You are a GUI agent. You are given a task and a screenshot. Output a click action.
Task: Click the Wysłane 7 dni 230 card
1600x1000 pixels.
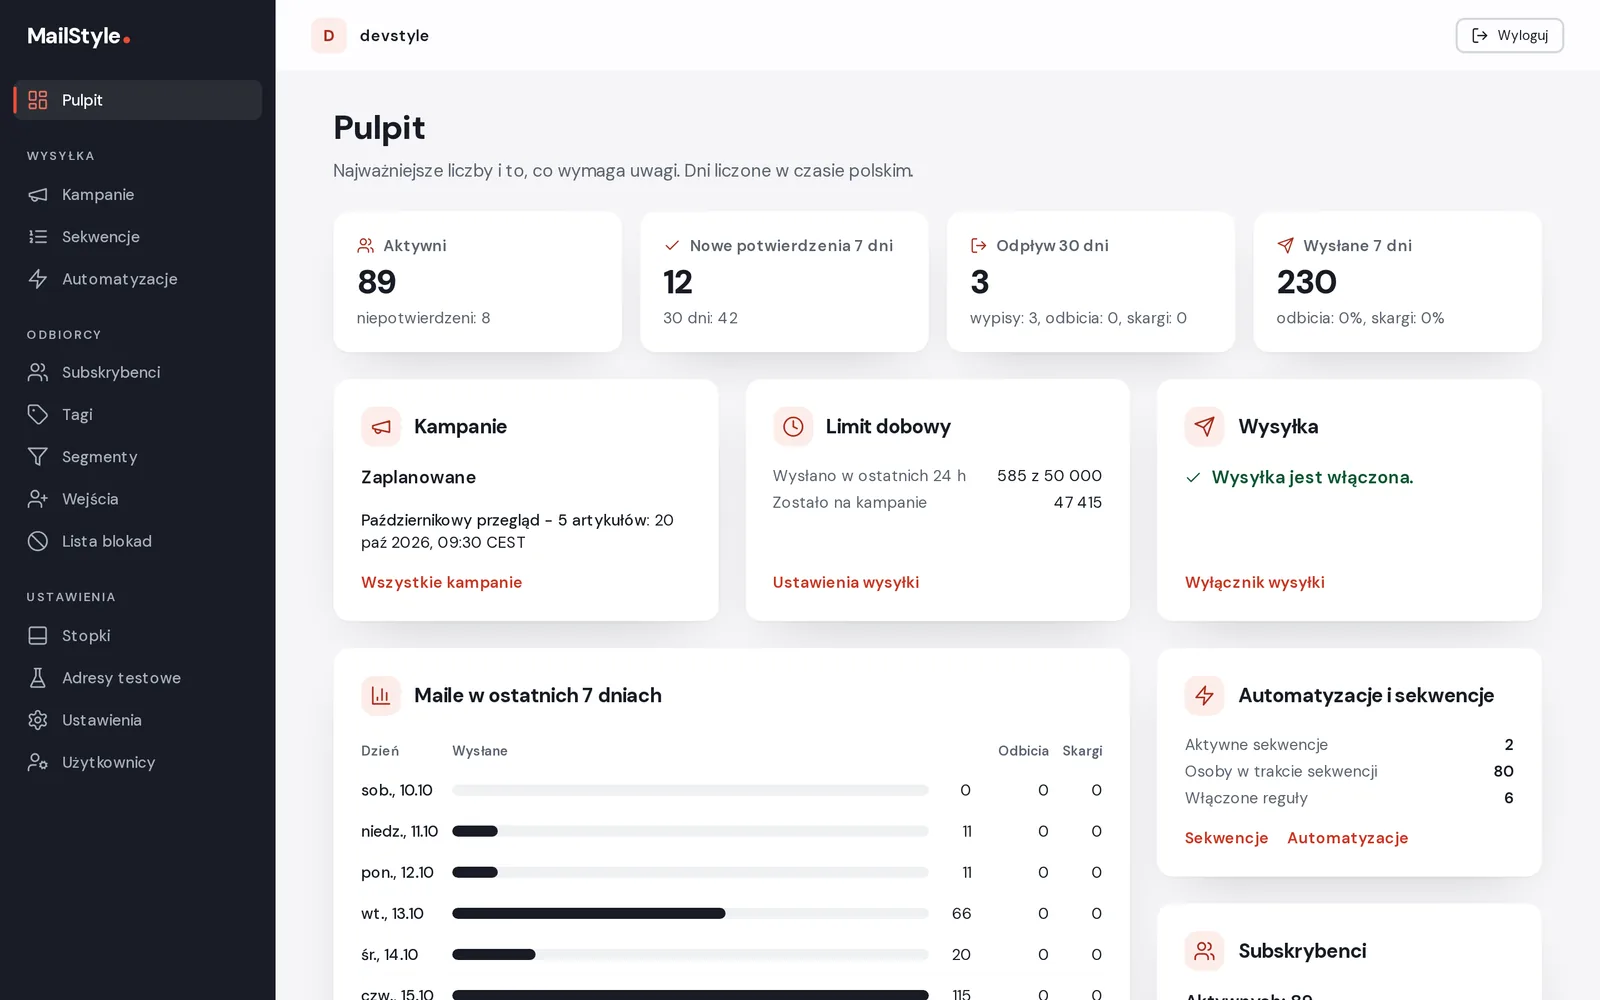tap(1397, 282)
